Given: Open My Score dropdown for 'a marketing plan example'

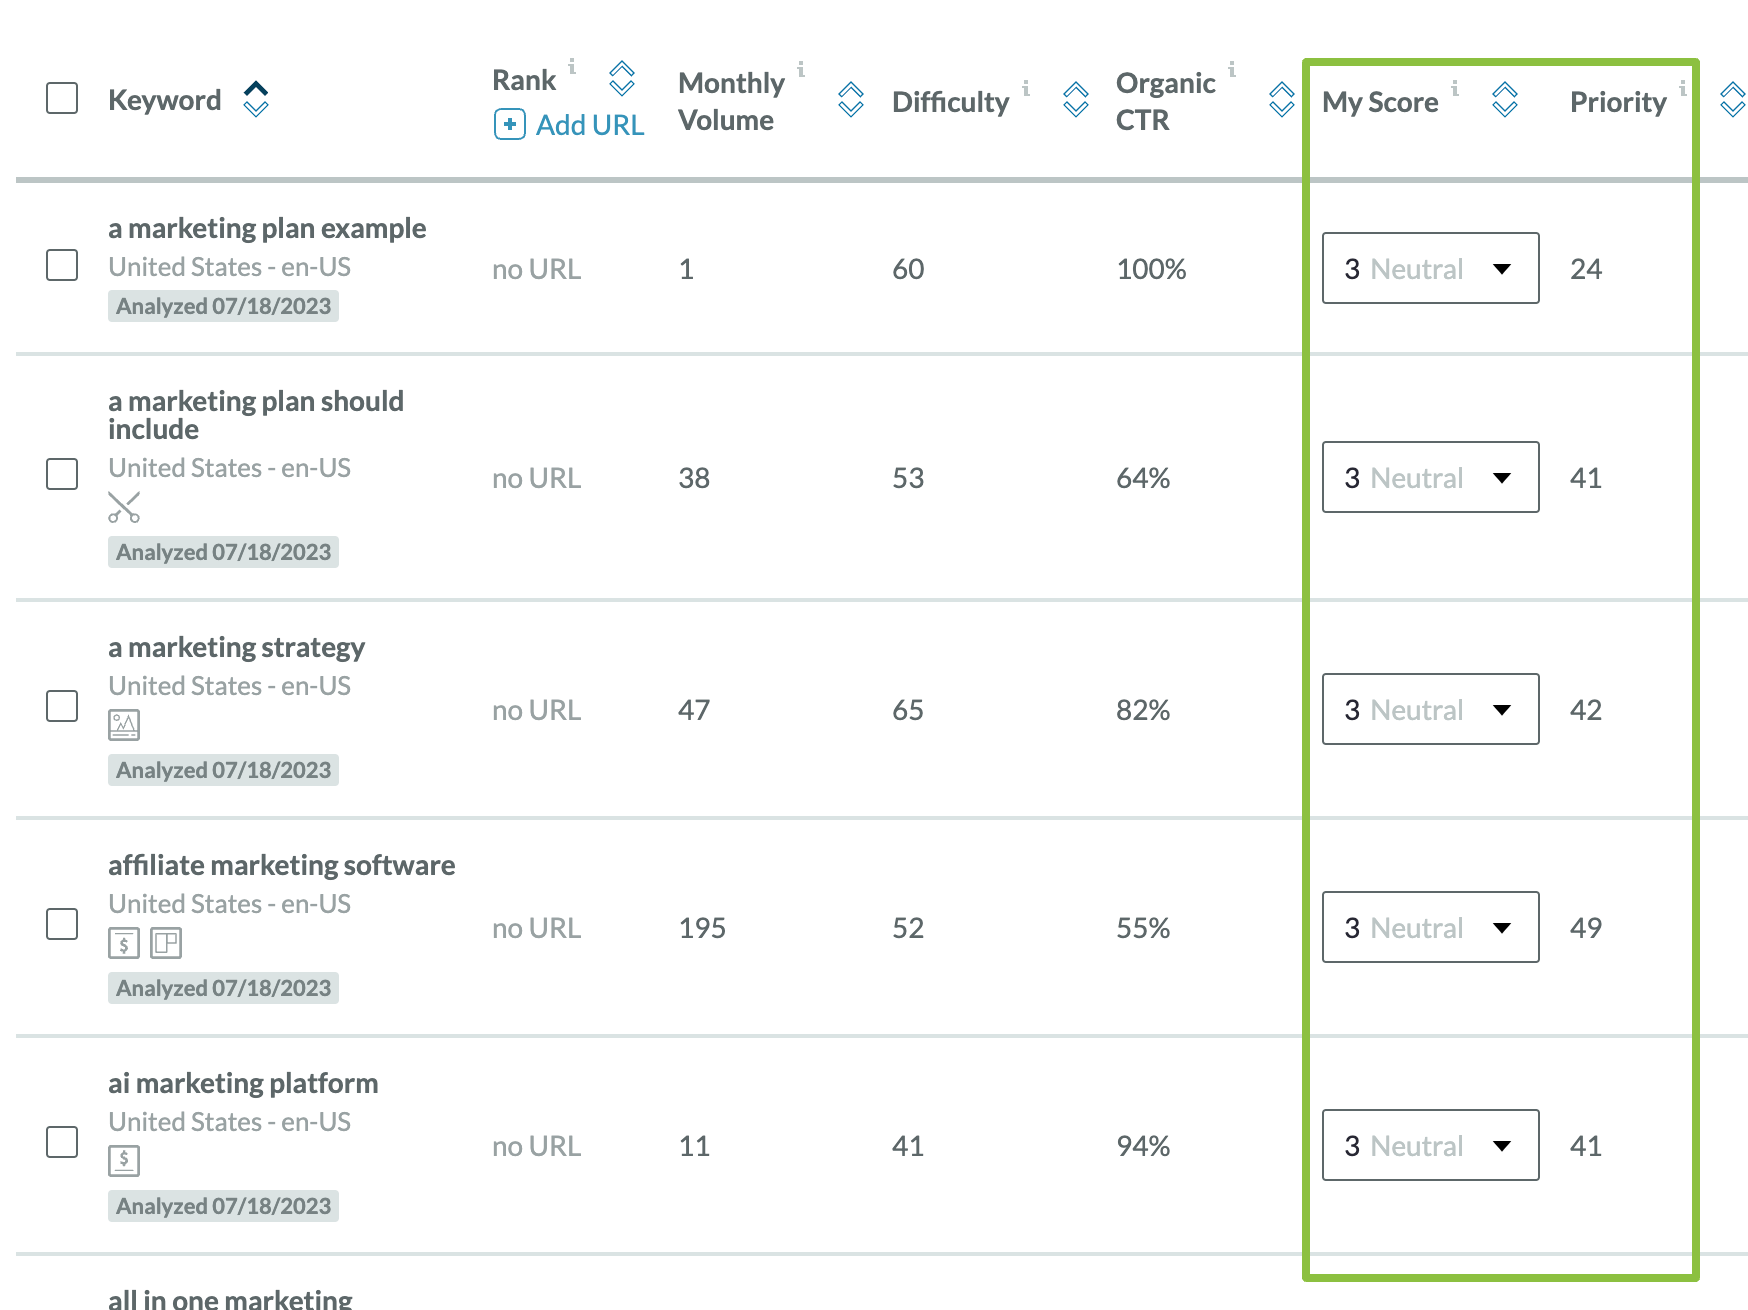Looking at the screenshot, I should [1429, 268].
